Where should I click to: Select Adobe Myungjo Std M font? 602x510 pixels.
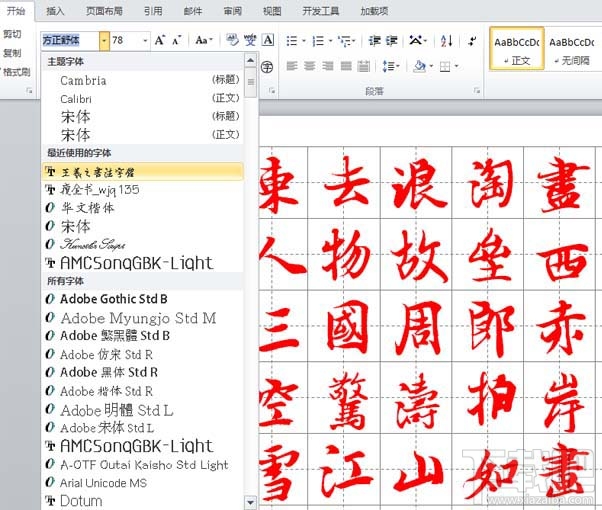click(142, 318)
